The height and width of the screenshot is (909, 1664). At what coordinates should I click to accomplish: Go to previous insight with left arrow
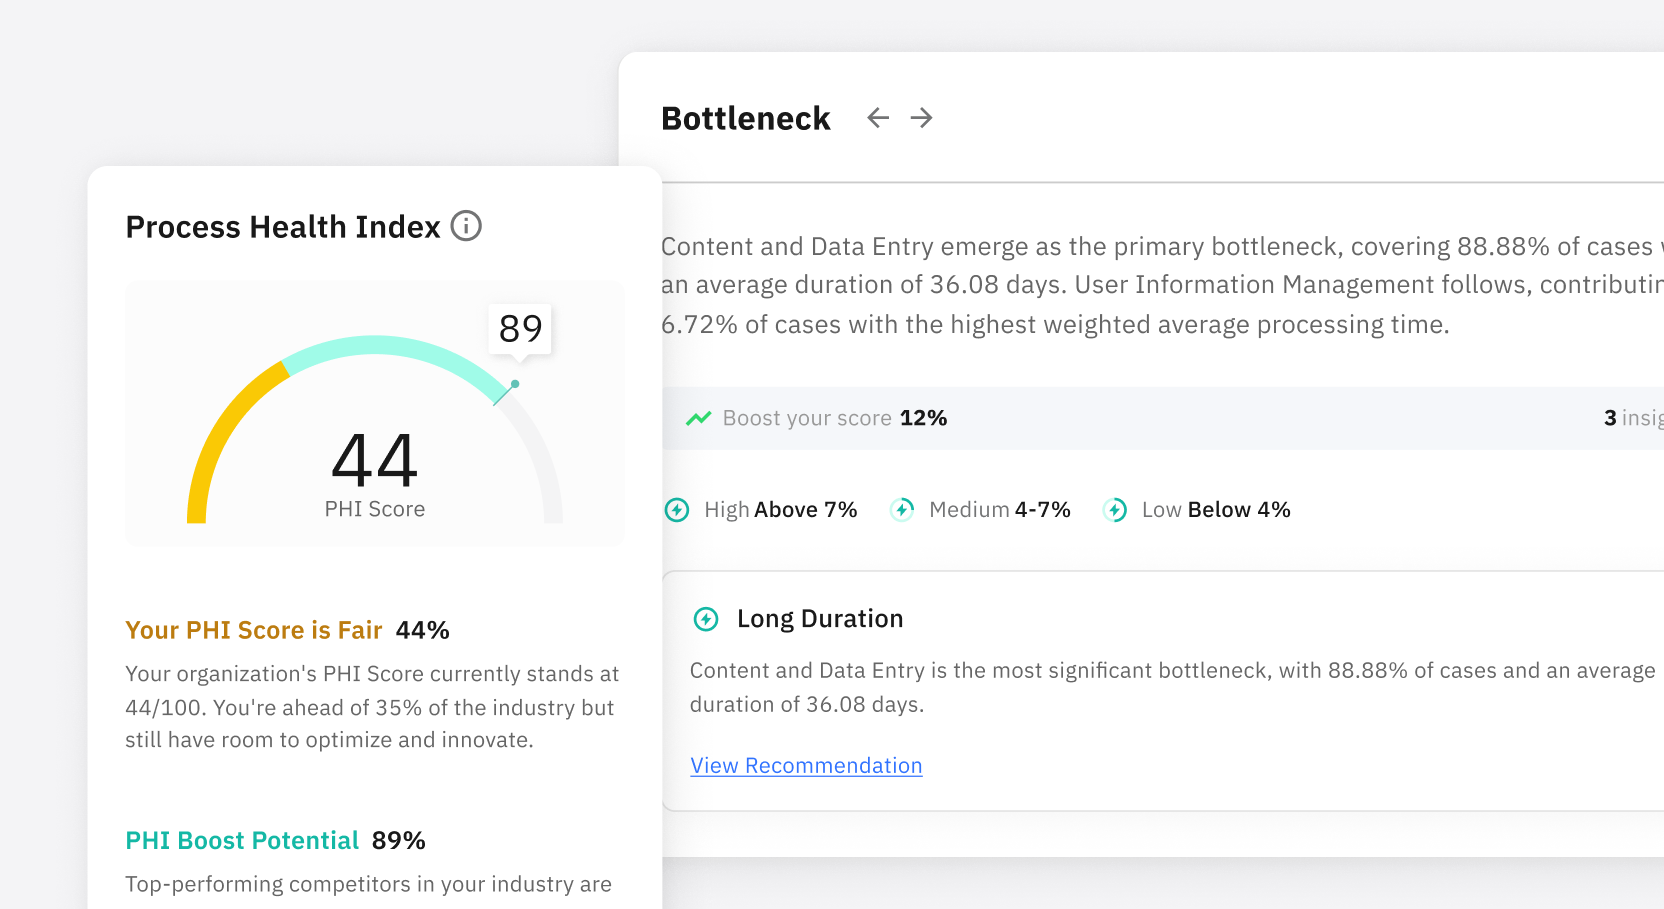(878, 118)
